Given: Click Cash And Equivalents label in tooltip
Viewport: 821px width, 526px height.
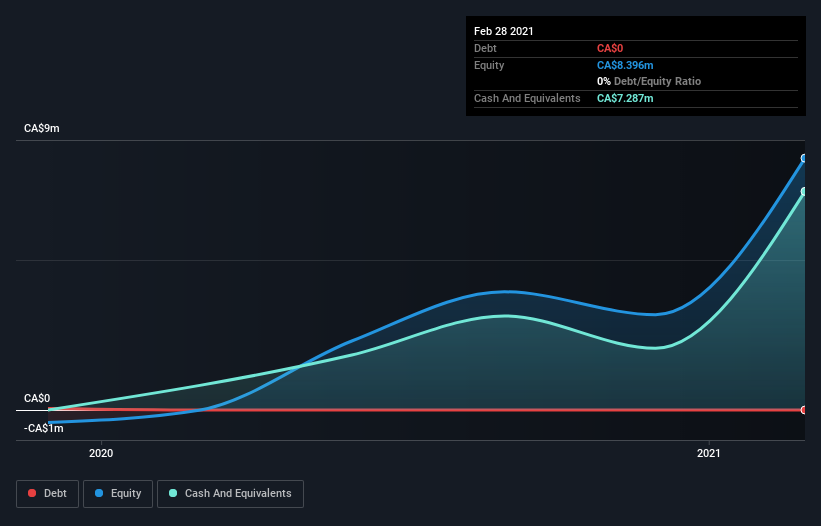Looking at the screenshot, I should 527,98.
